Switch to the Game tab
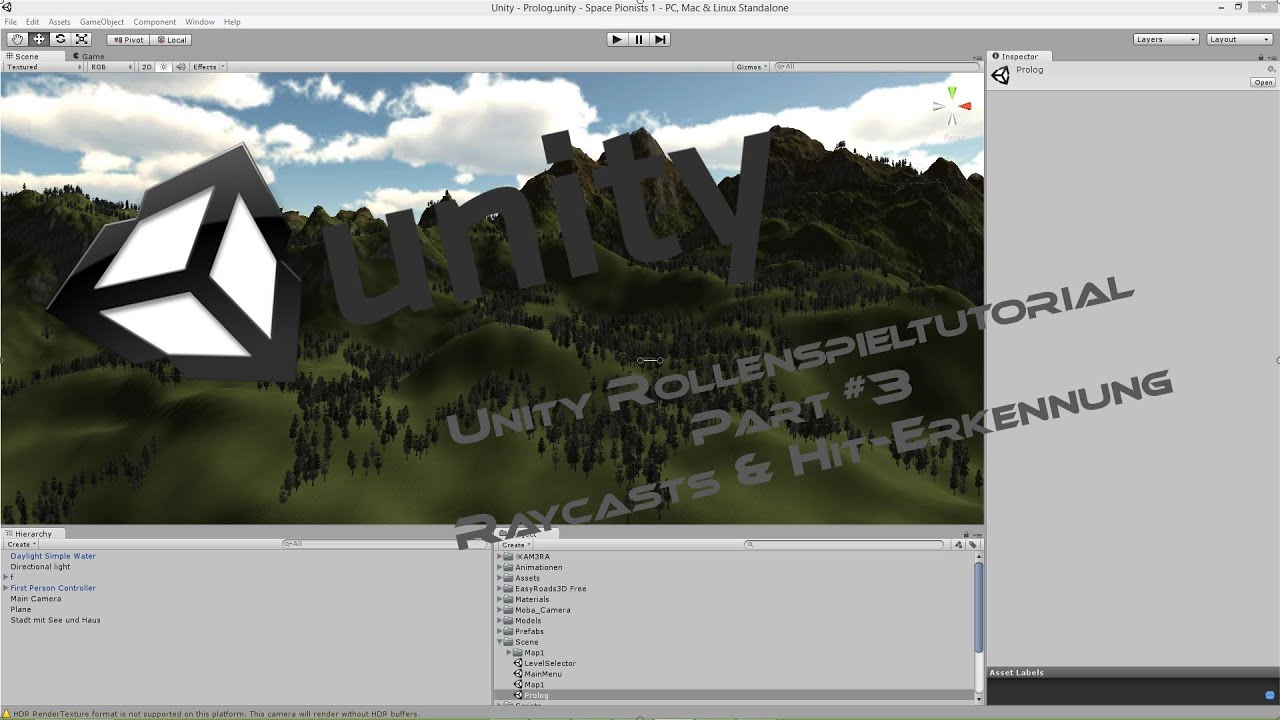Viewport: 1280px width, 720px height. 88,56
